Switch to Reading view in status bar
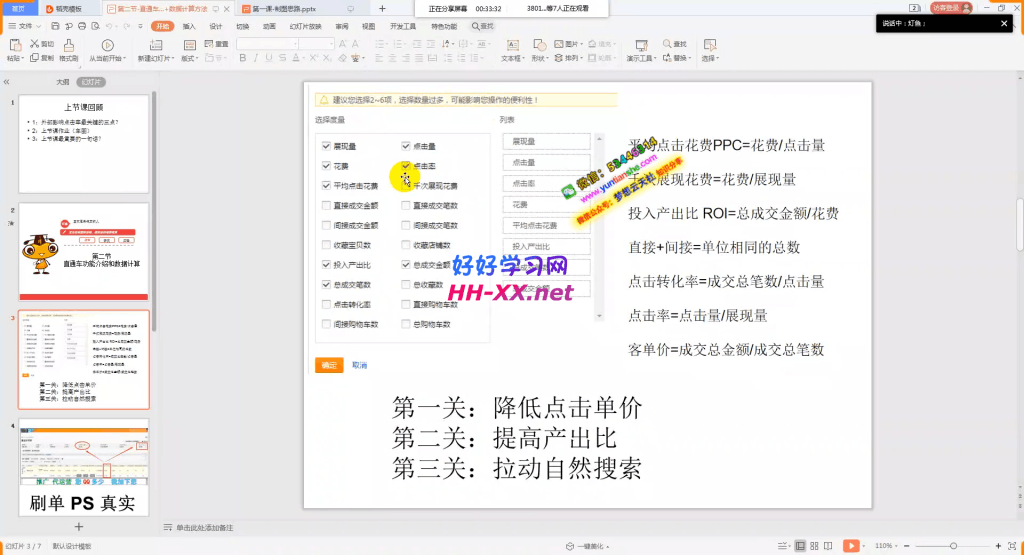Viewport: 1024px width, 555px height. coord(828,546)
